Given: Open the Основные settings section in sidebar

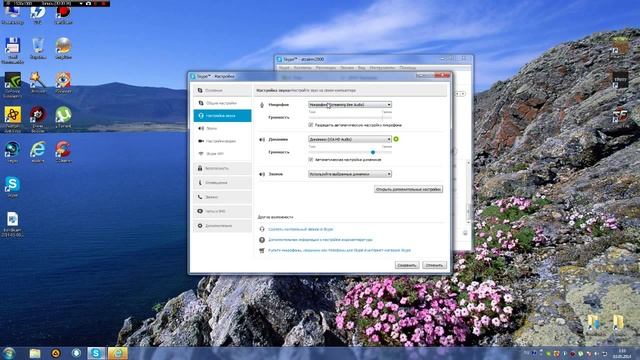Looking at the screenshot, I should tap(222, 90).
